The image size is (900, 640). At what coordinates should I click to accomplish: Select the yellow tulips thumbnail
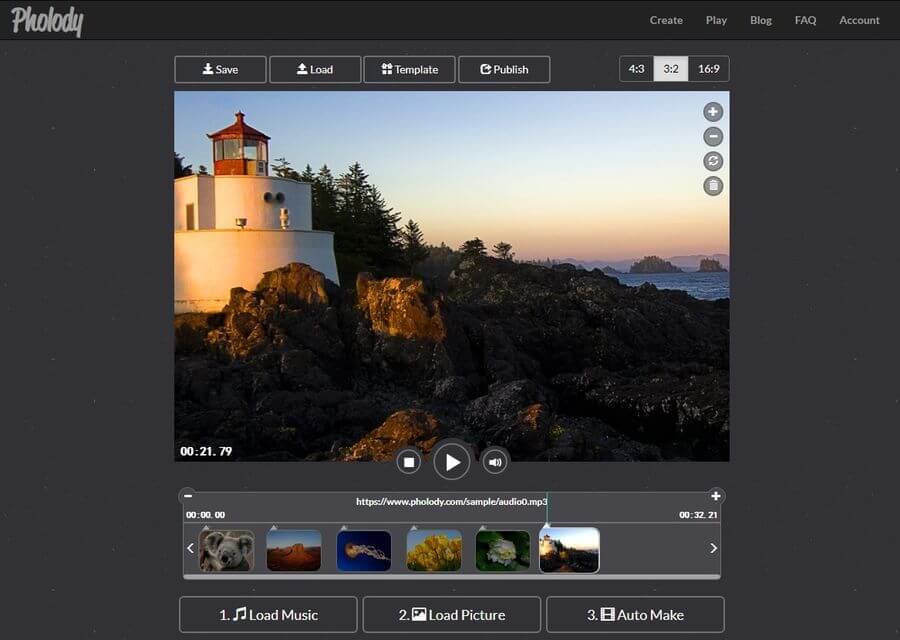click(x=434, y=551)
